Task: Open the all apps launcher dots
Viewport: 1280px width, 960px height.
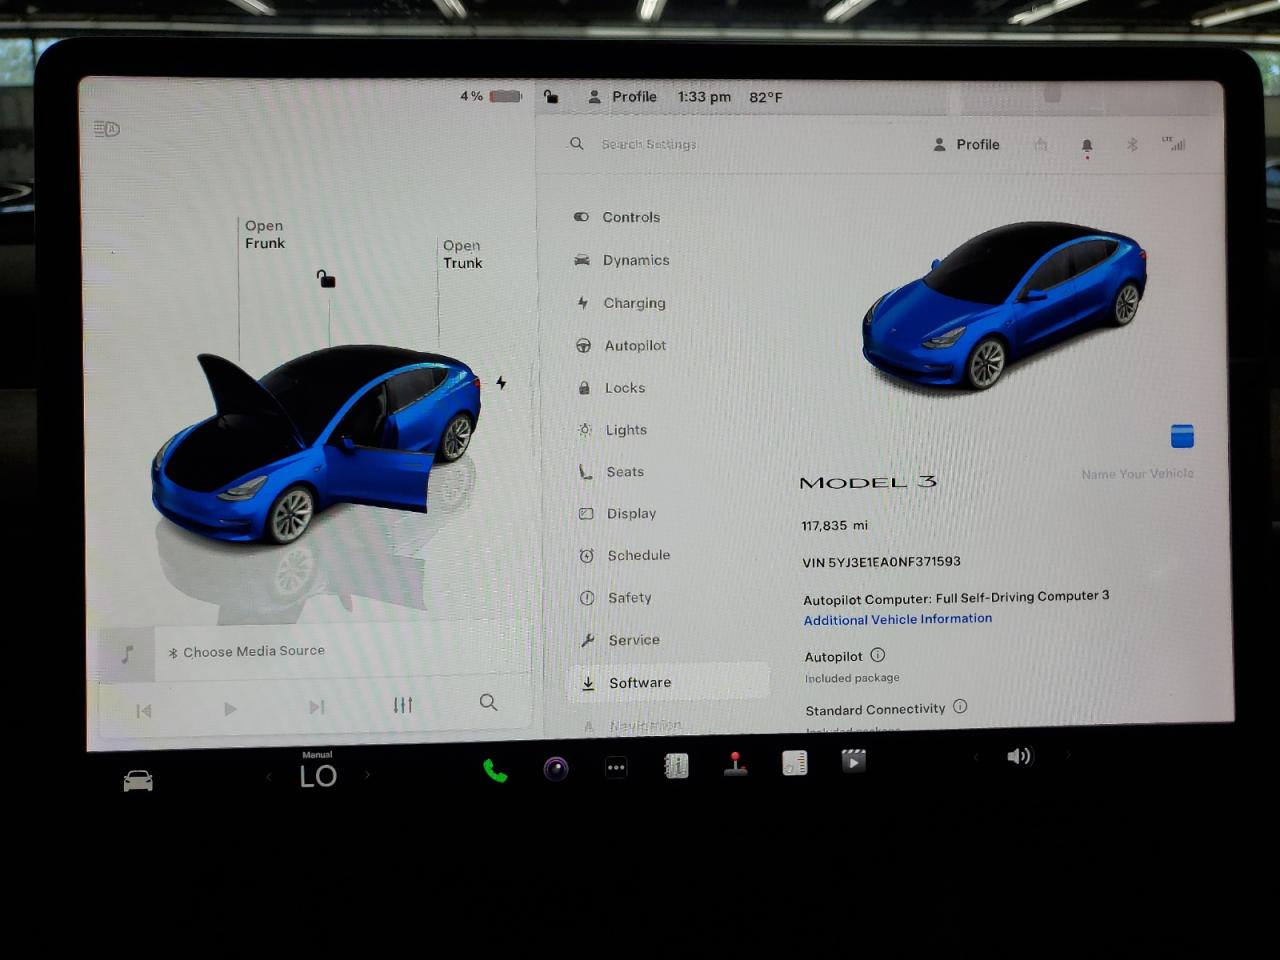Action: pos(616,767)
